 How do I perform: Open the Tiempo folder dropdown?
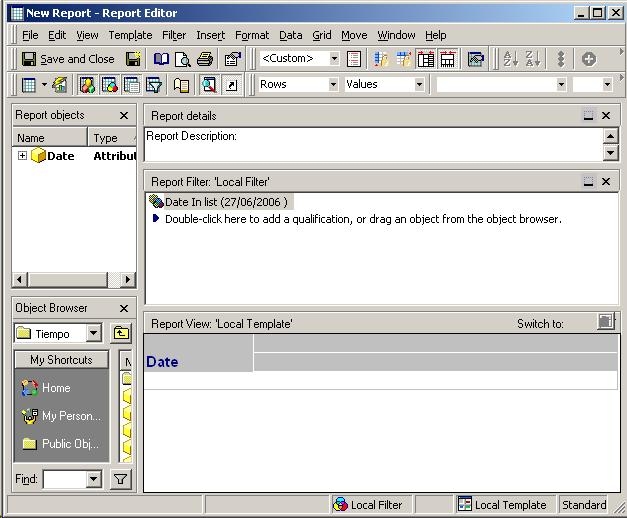pyautogui.click(x=93, y=333)
